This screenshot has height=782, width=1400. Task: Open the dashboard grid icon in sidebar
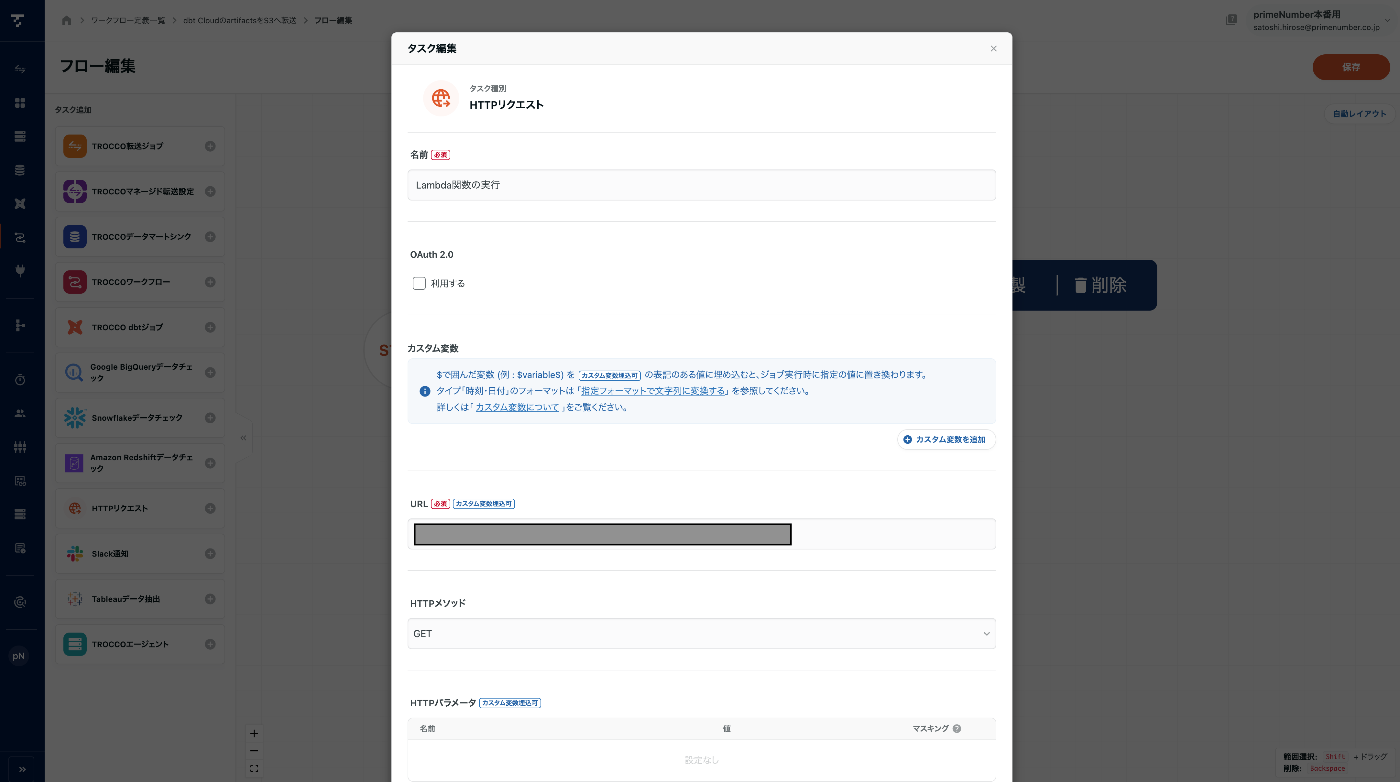[20, 103]
